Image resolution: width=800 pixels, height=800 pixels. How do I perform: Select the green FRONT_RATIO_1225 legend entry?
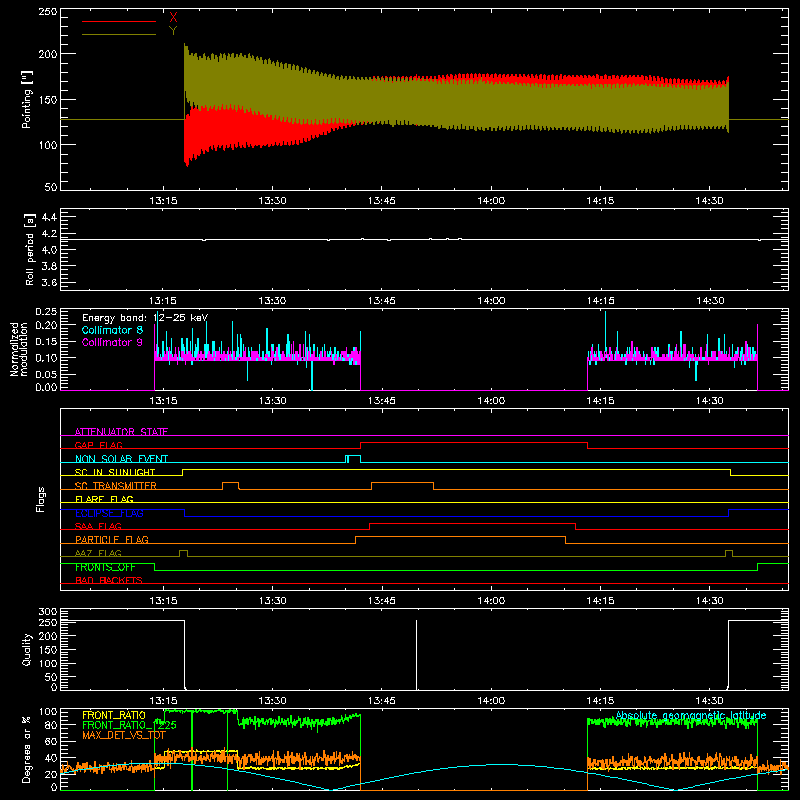pos(129,725)
